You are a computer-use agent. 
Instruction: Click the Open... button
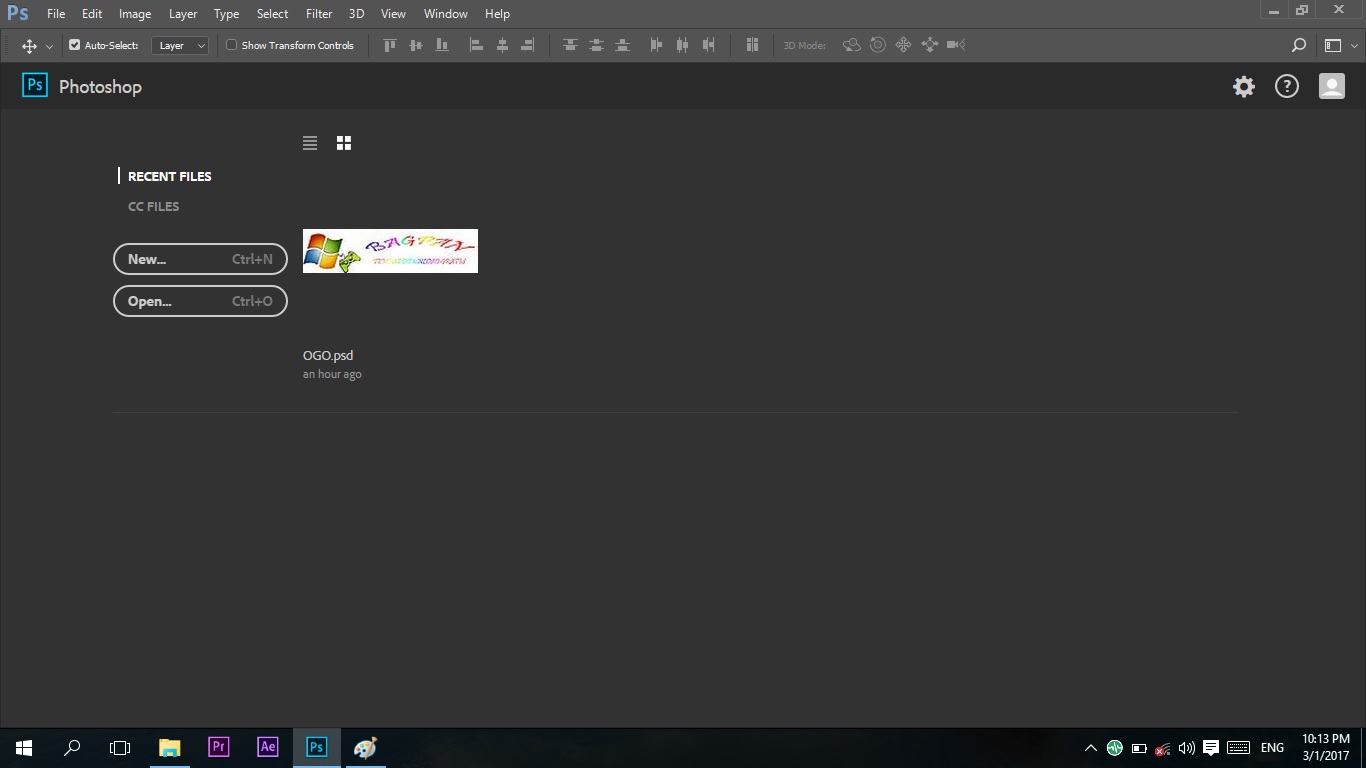click(x=200, y=301)
